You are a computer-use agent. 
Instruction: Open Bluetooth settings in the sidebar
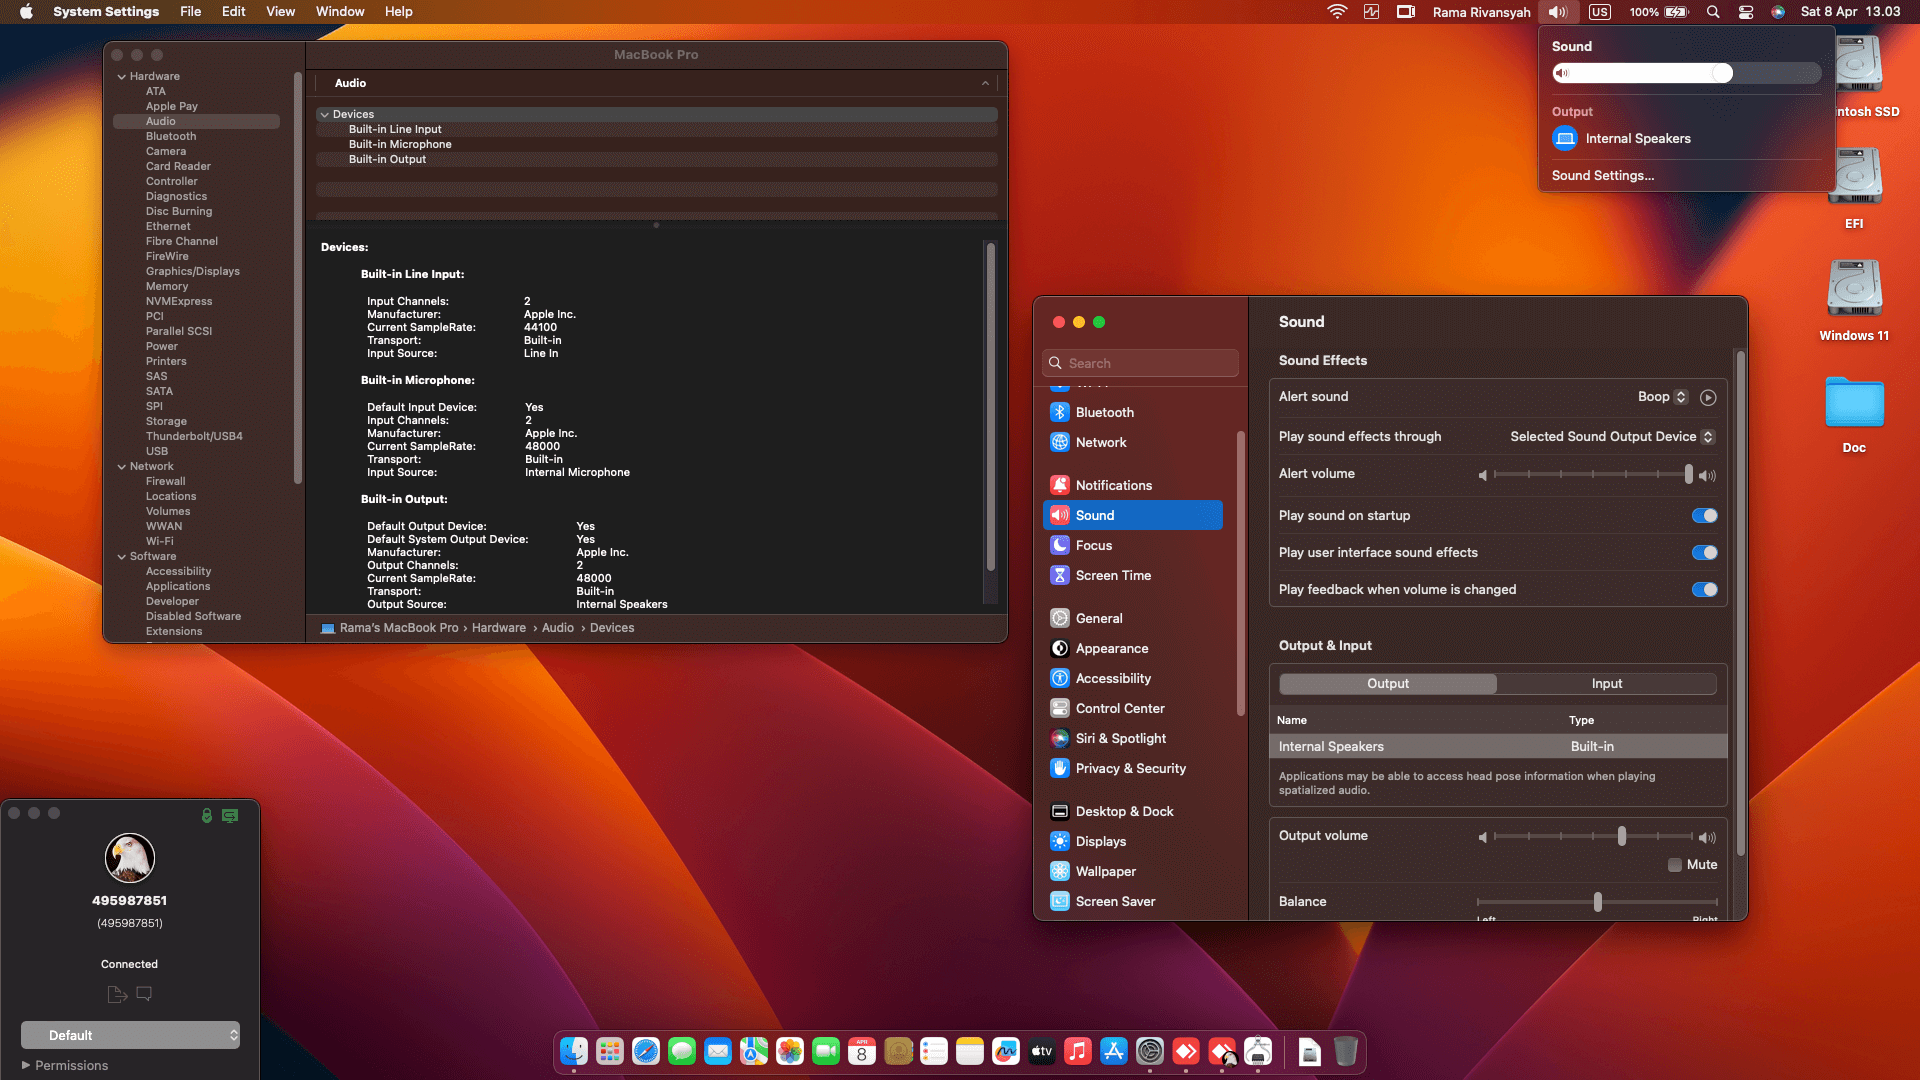coord(1104,412)
